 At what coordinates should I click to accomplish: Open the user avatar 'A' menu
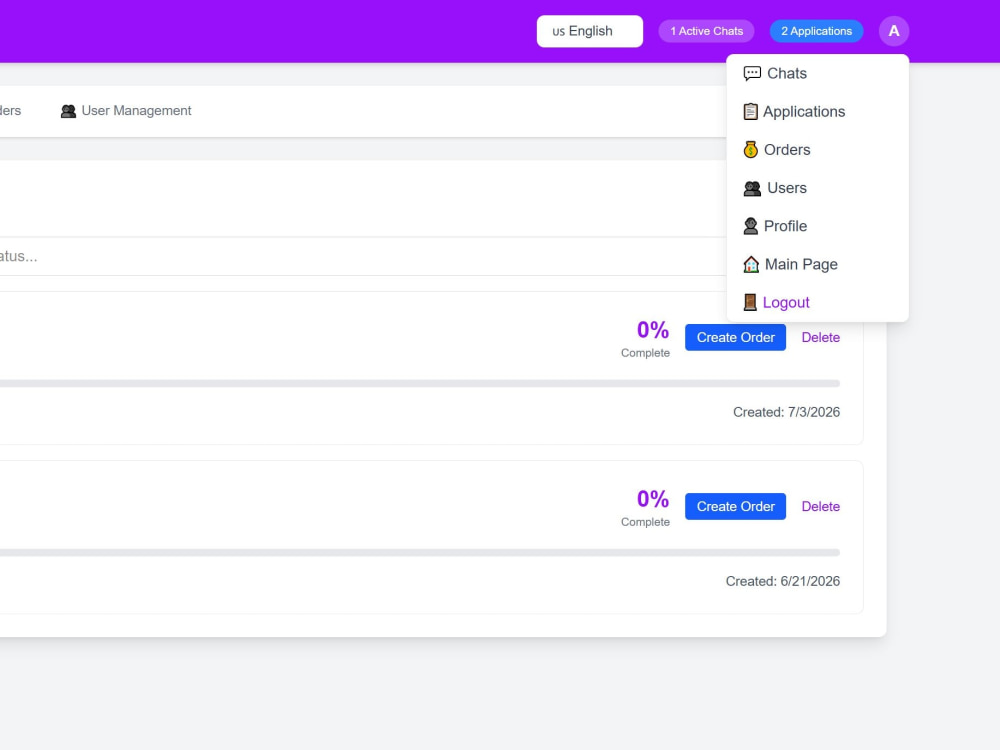tap(893, 31)
